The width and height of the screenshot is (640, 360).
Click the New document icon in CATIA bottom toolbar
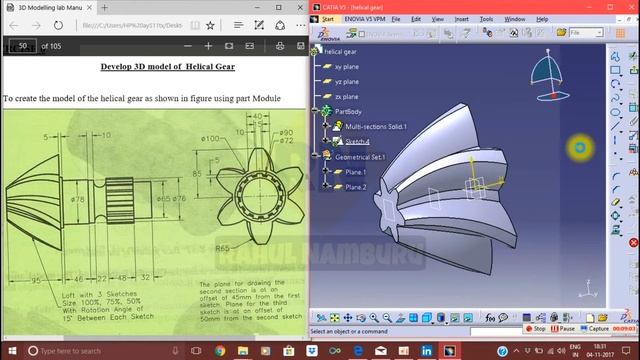pyautogui.click(x=590, y=318)
